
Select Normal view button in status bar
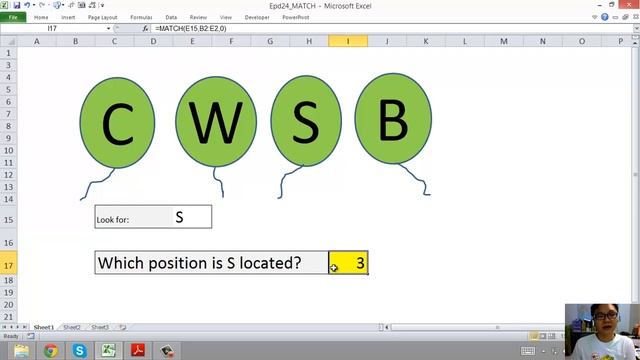pos(534,336)
